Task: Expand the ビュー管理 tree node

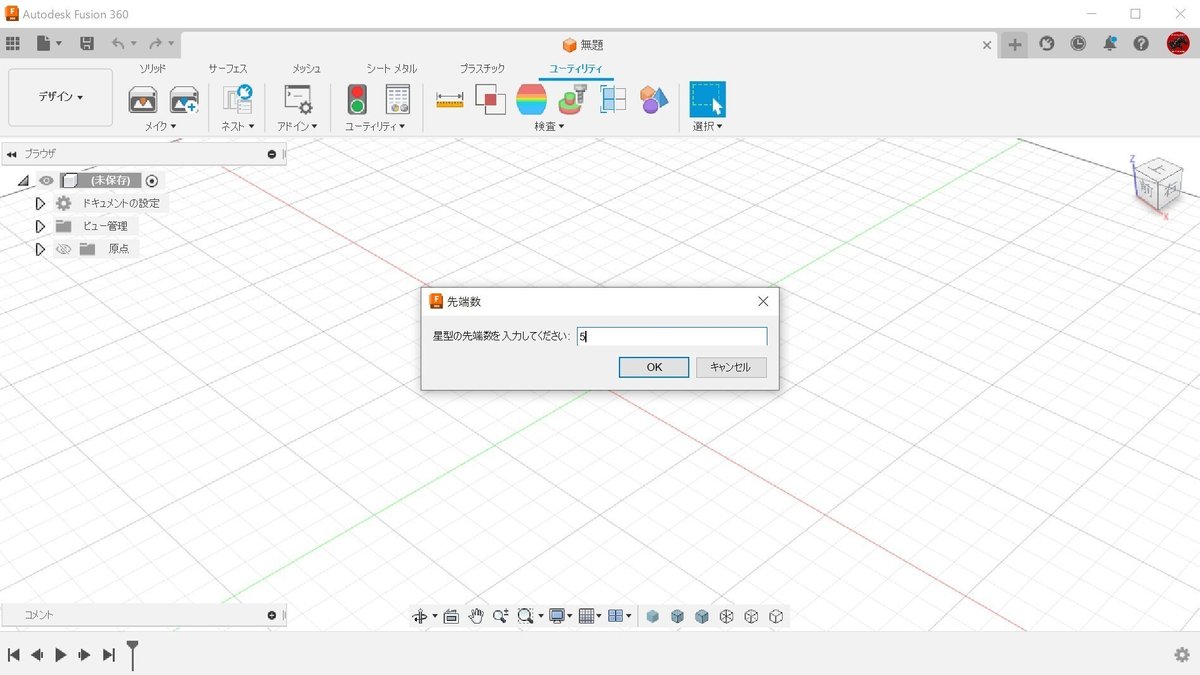Action: pyautogui.click(x=40, y=226)
